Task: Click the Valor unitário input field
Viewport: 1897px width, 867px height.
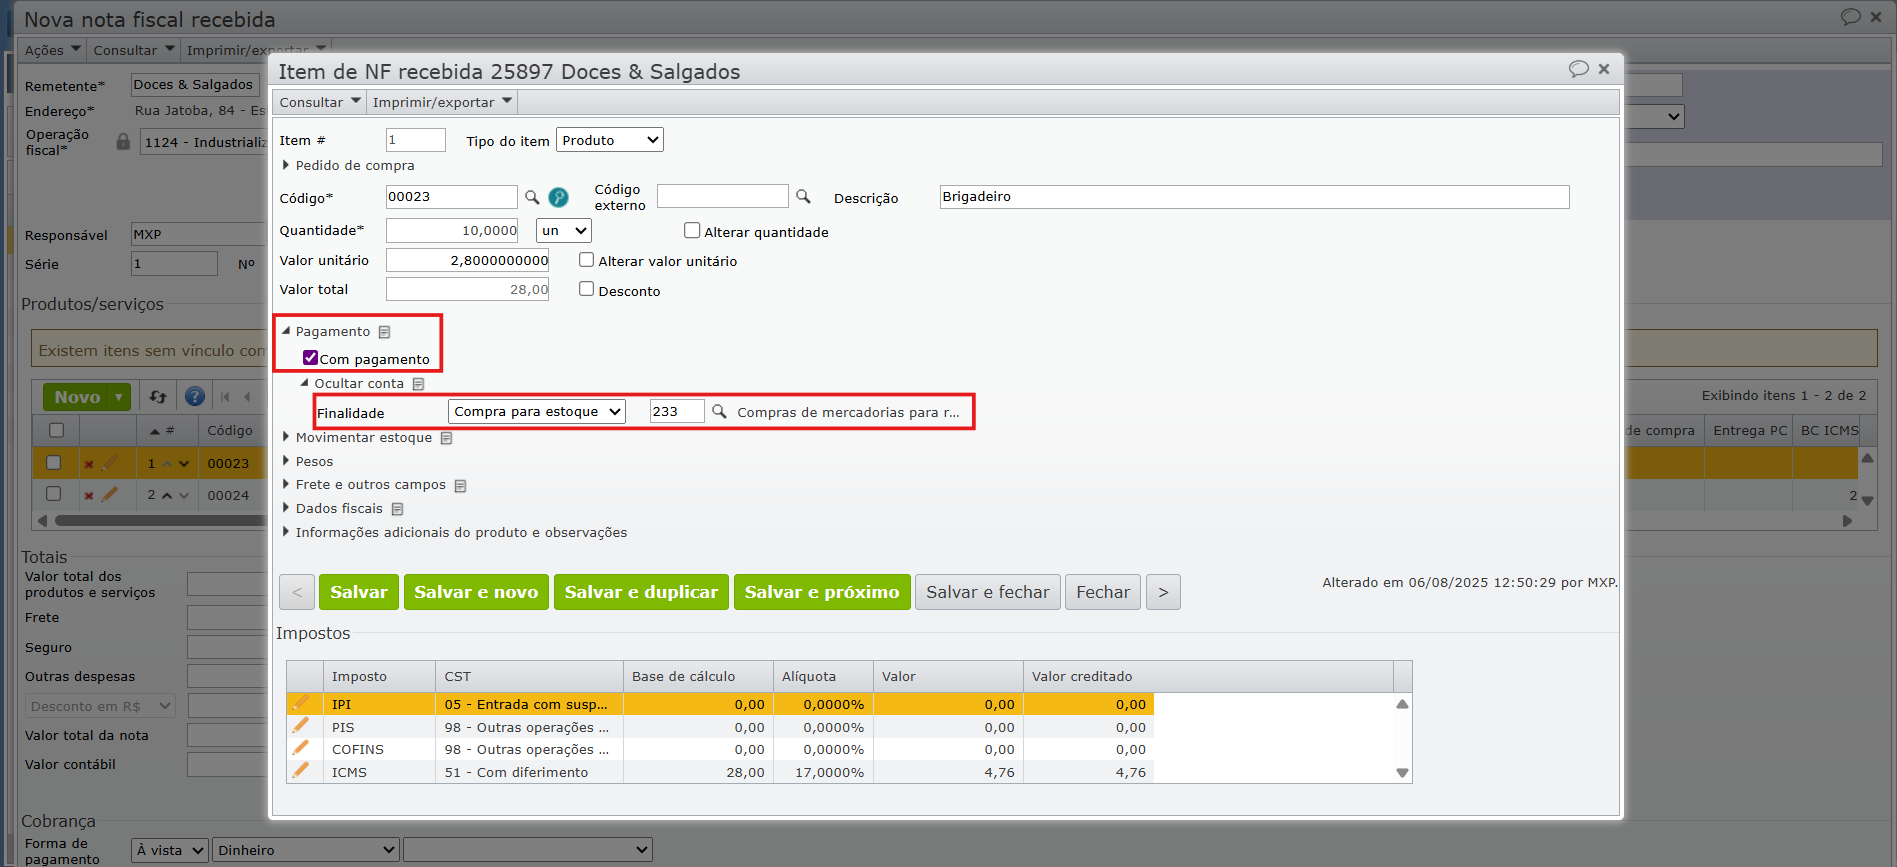Action: coord(467,260)
